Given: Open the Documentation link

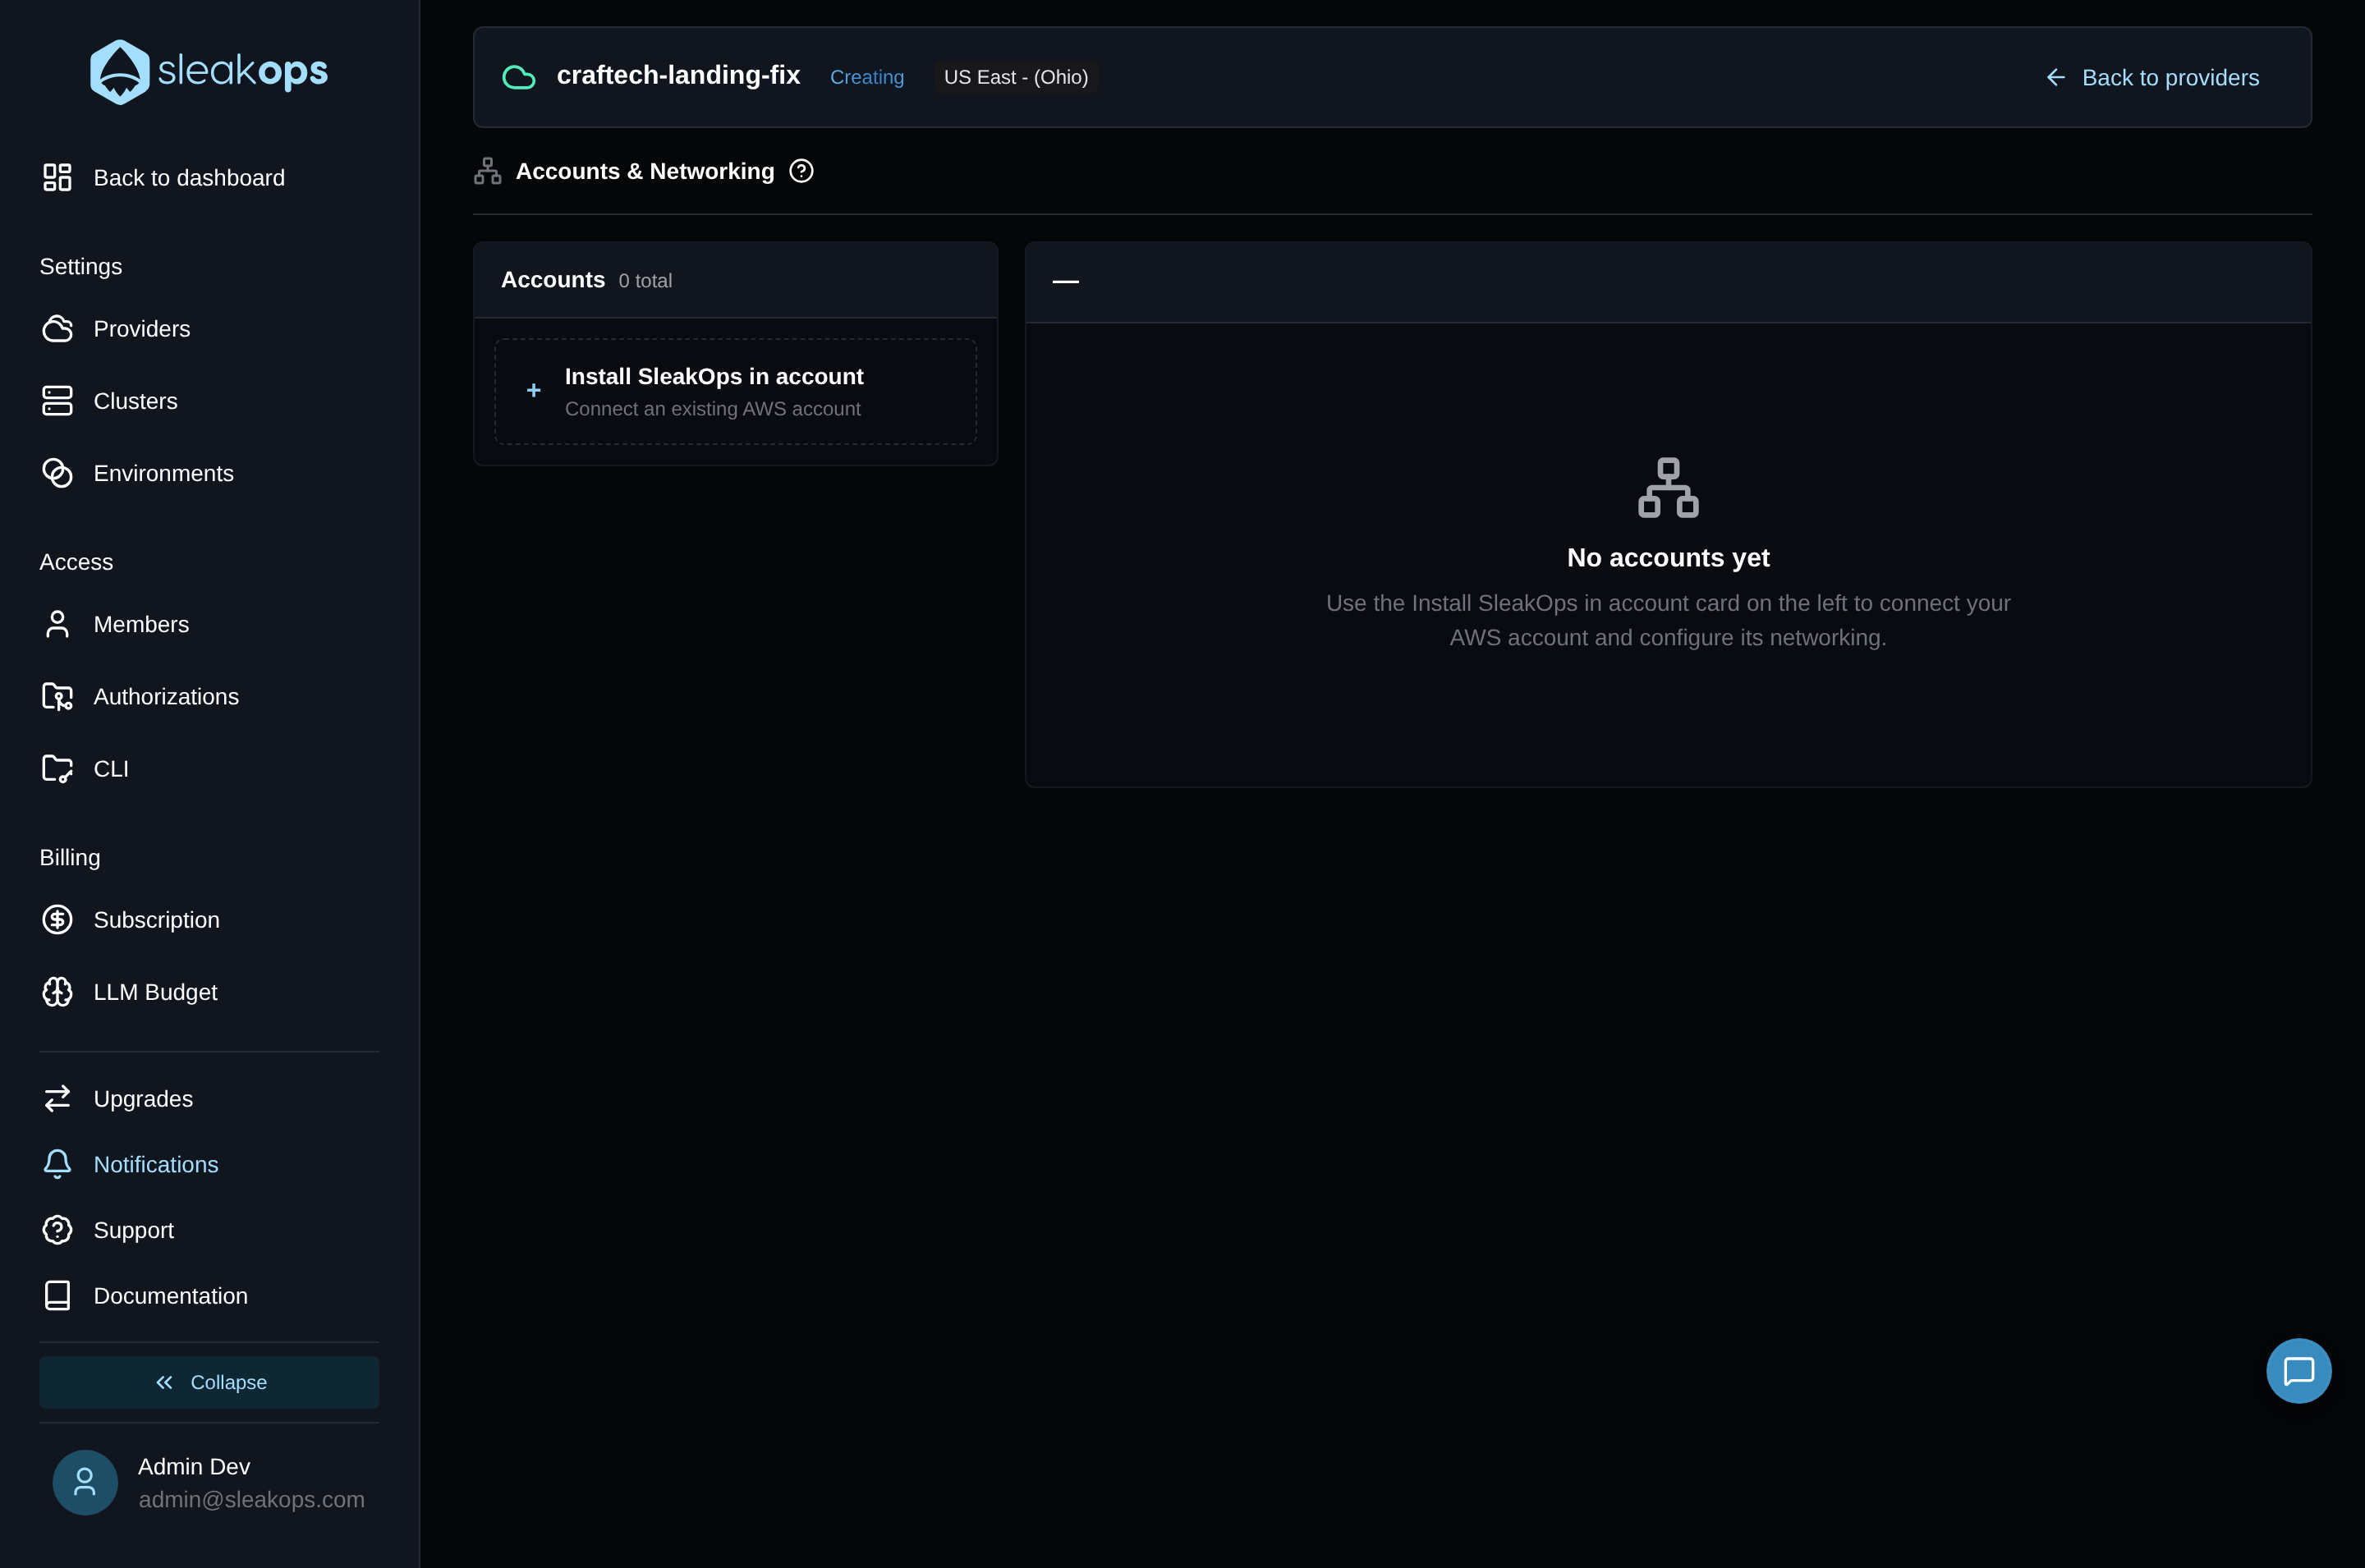Looking at the screenshot, I should pos(209,1295).
